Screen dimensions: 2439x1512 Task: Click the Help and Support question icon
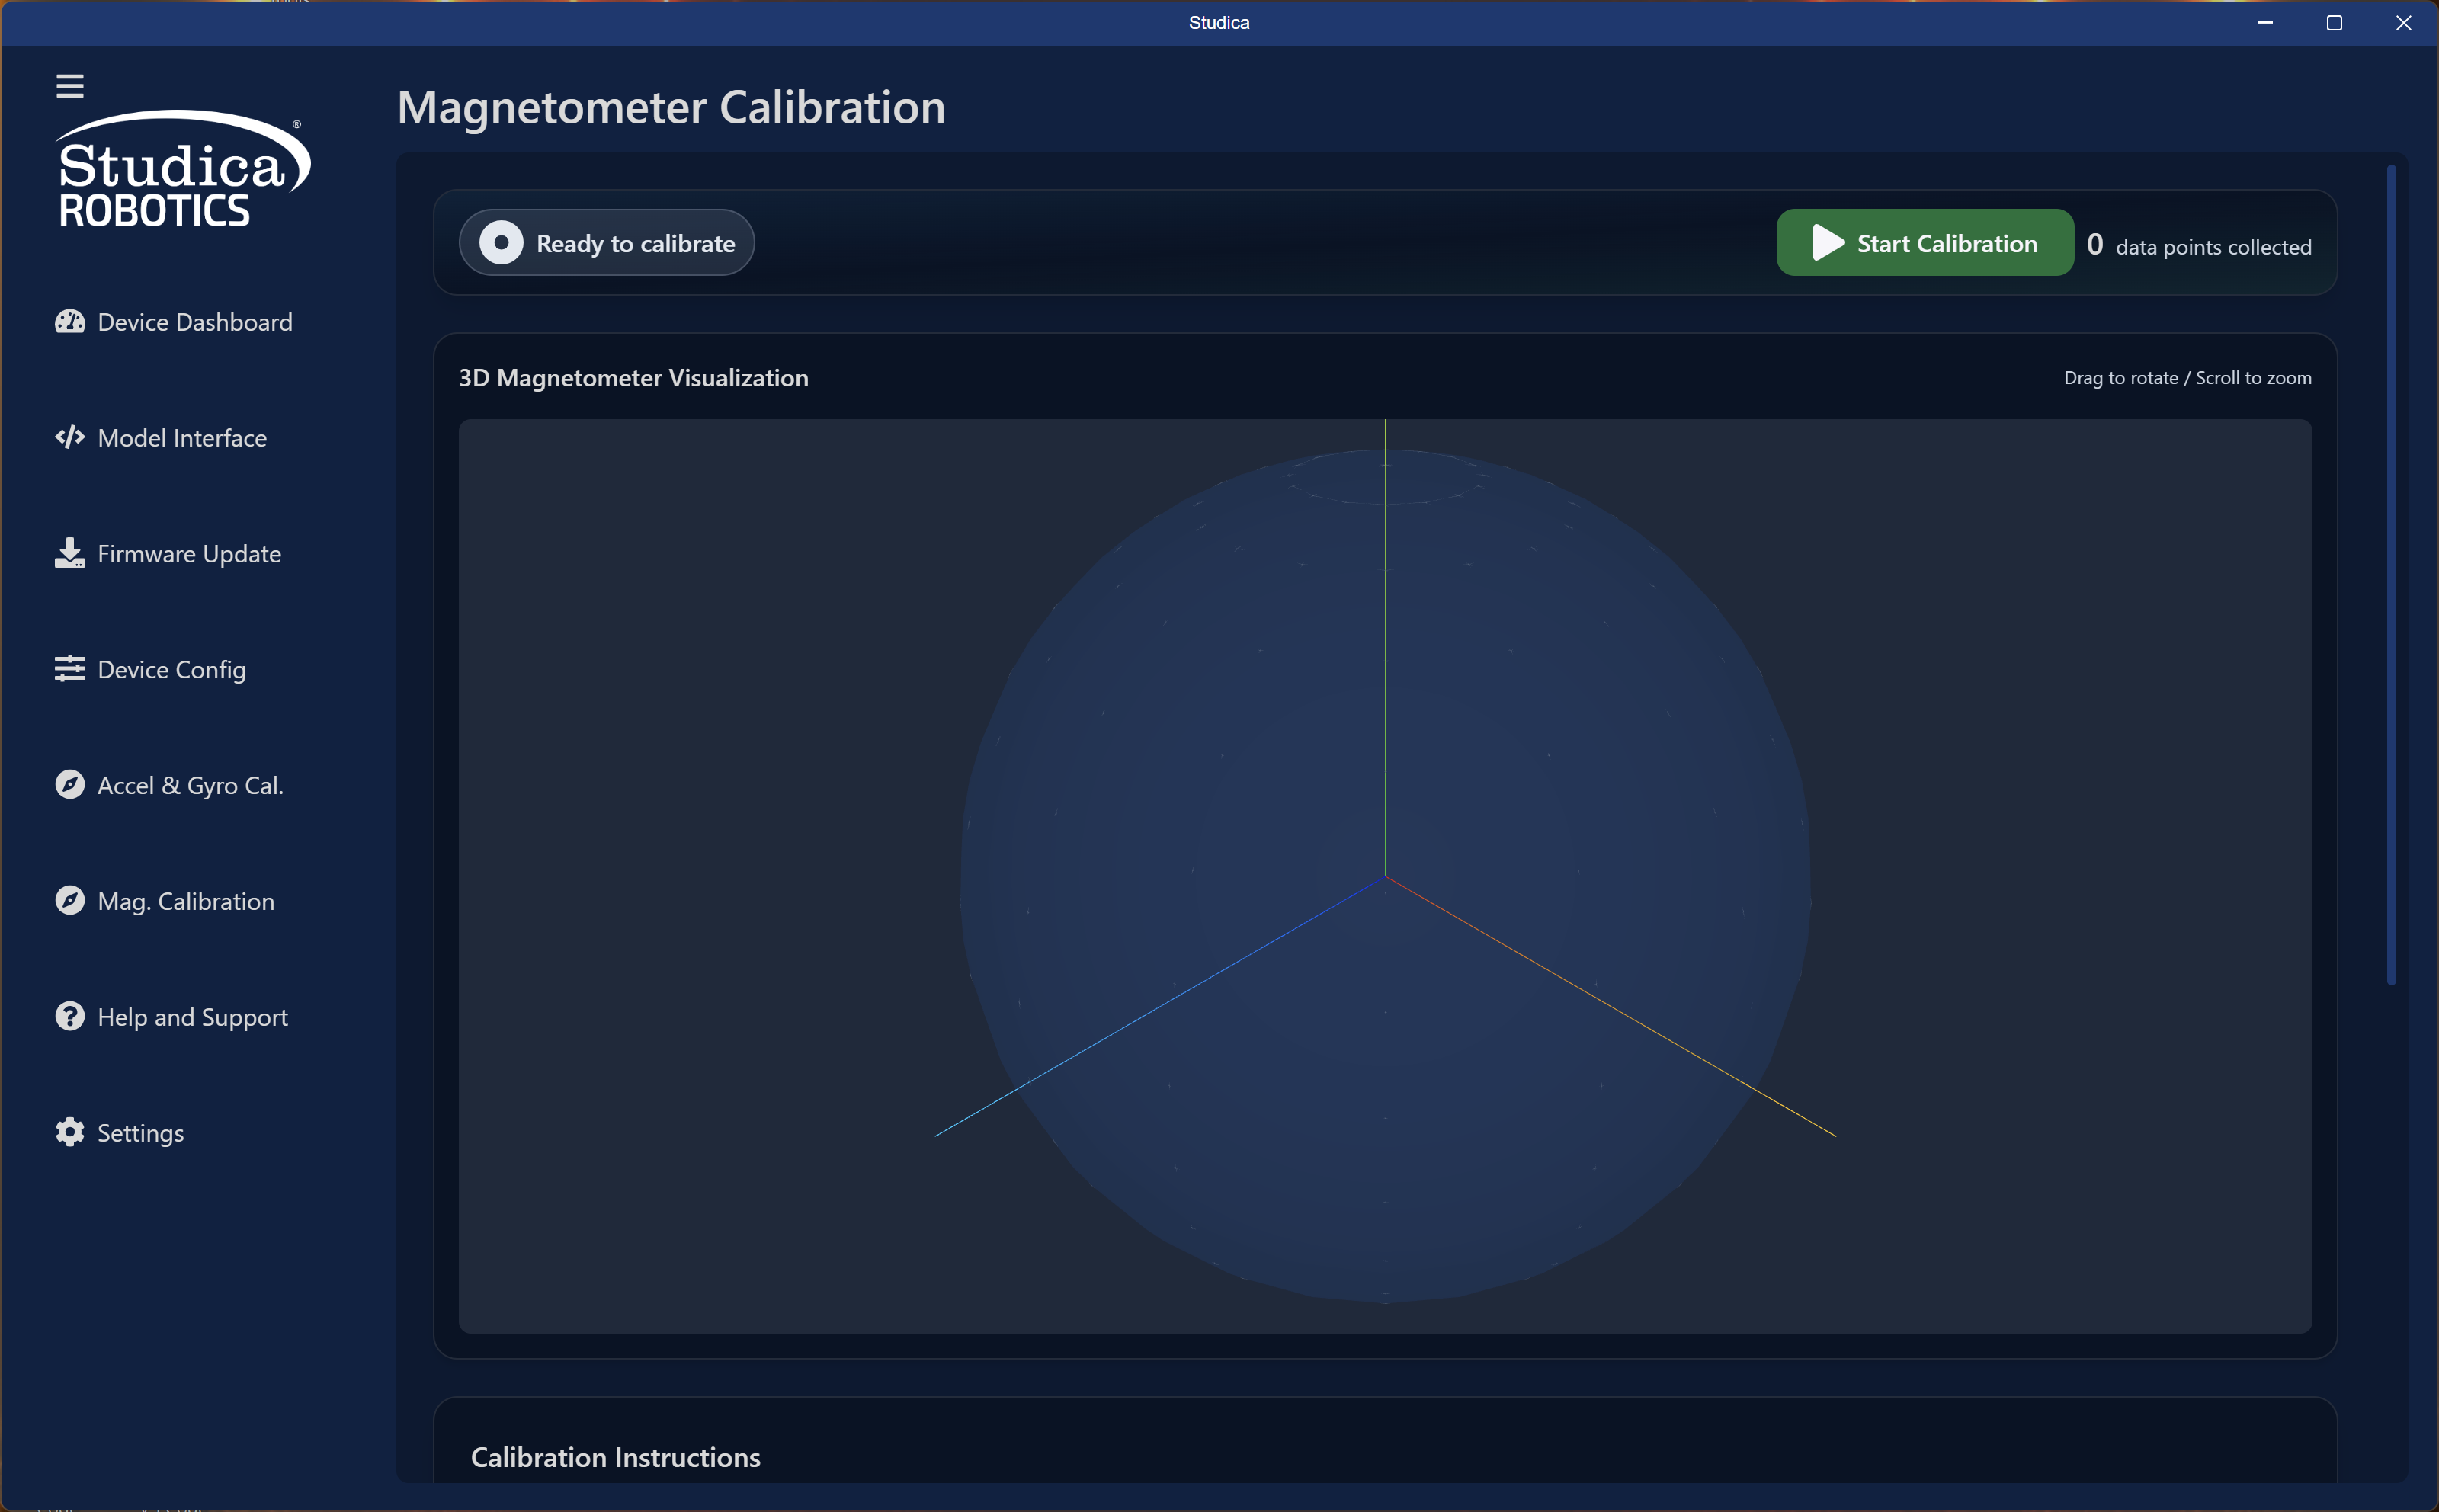click(x=69, y=1016)
